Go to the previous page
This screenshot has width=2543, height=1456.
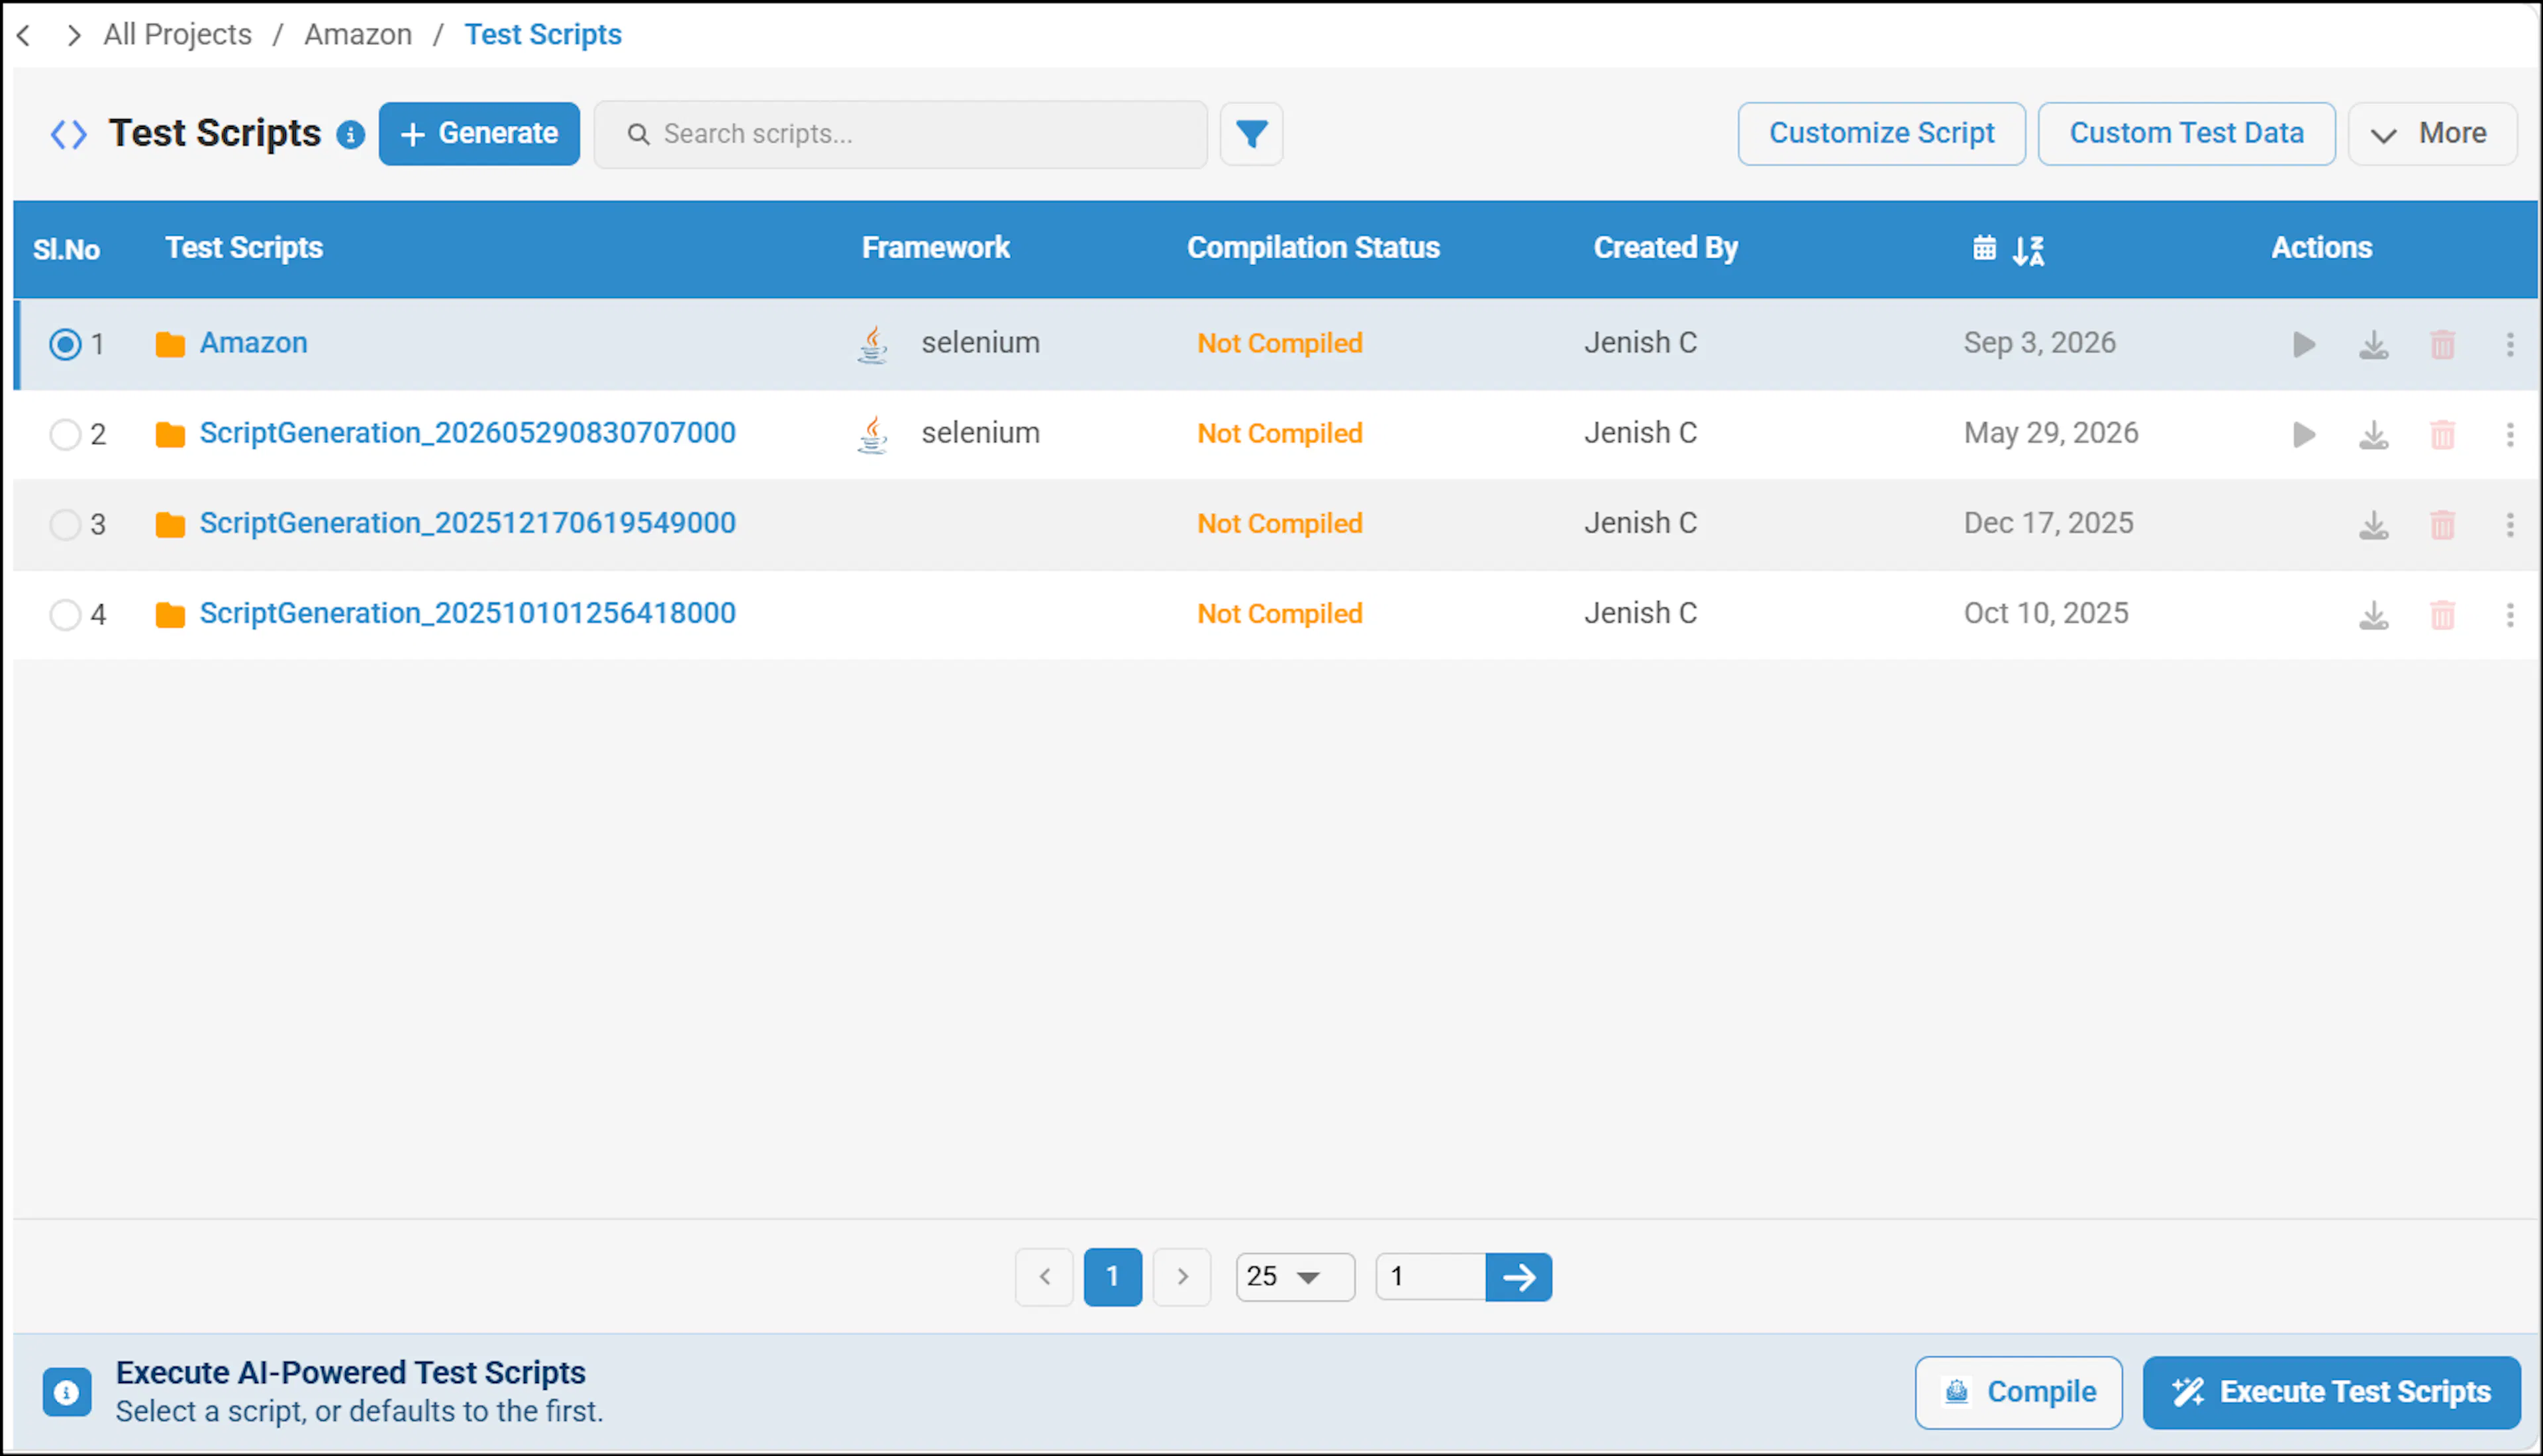pyautogui.click(x=1044, y=1277)
